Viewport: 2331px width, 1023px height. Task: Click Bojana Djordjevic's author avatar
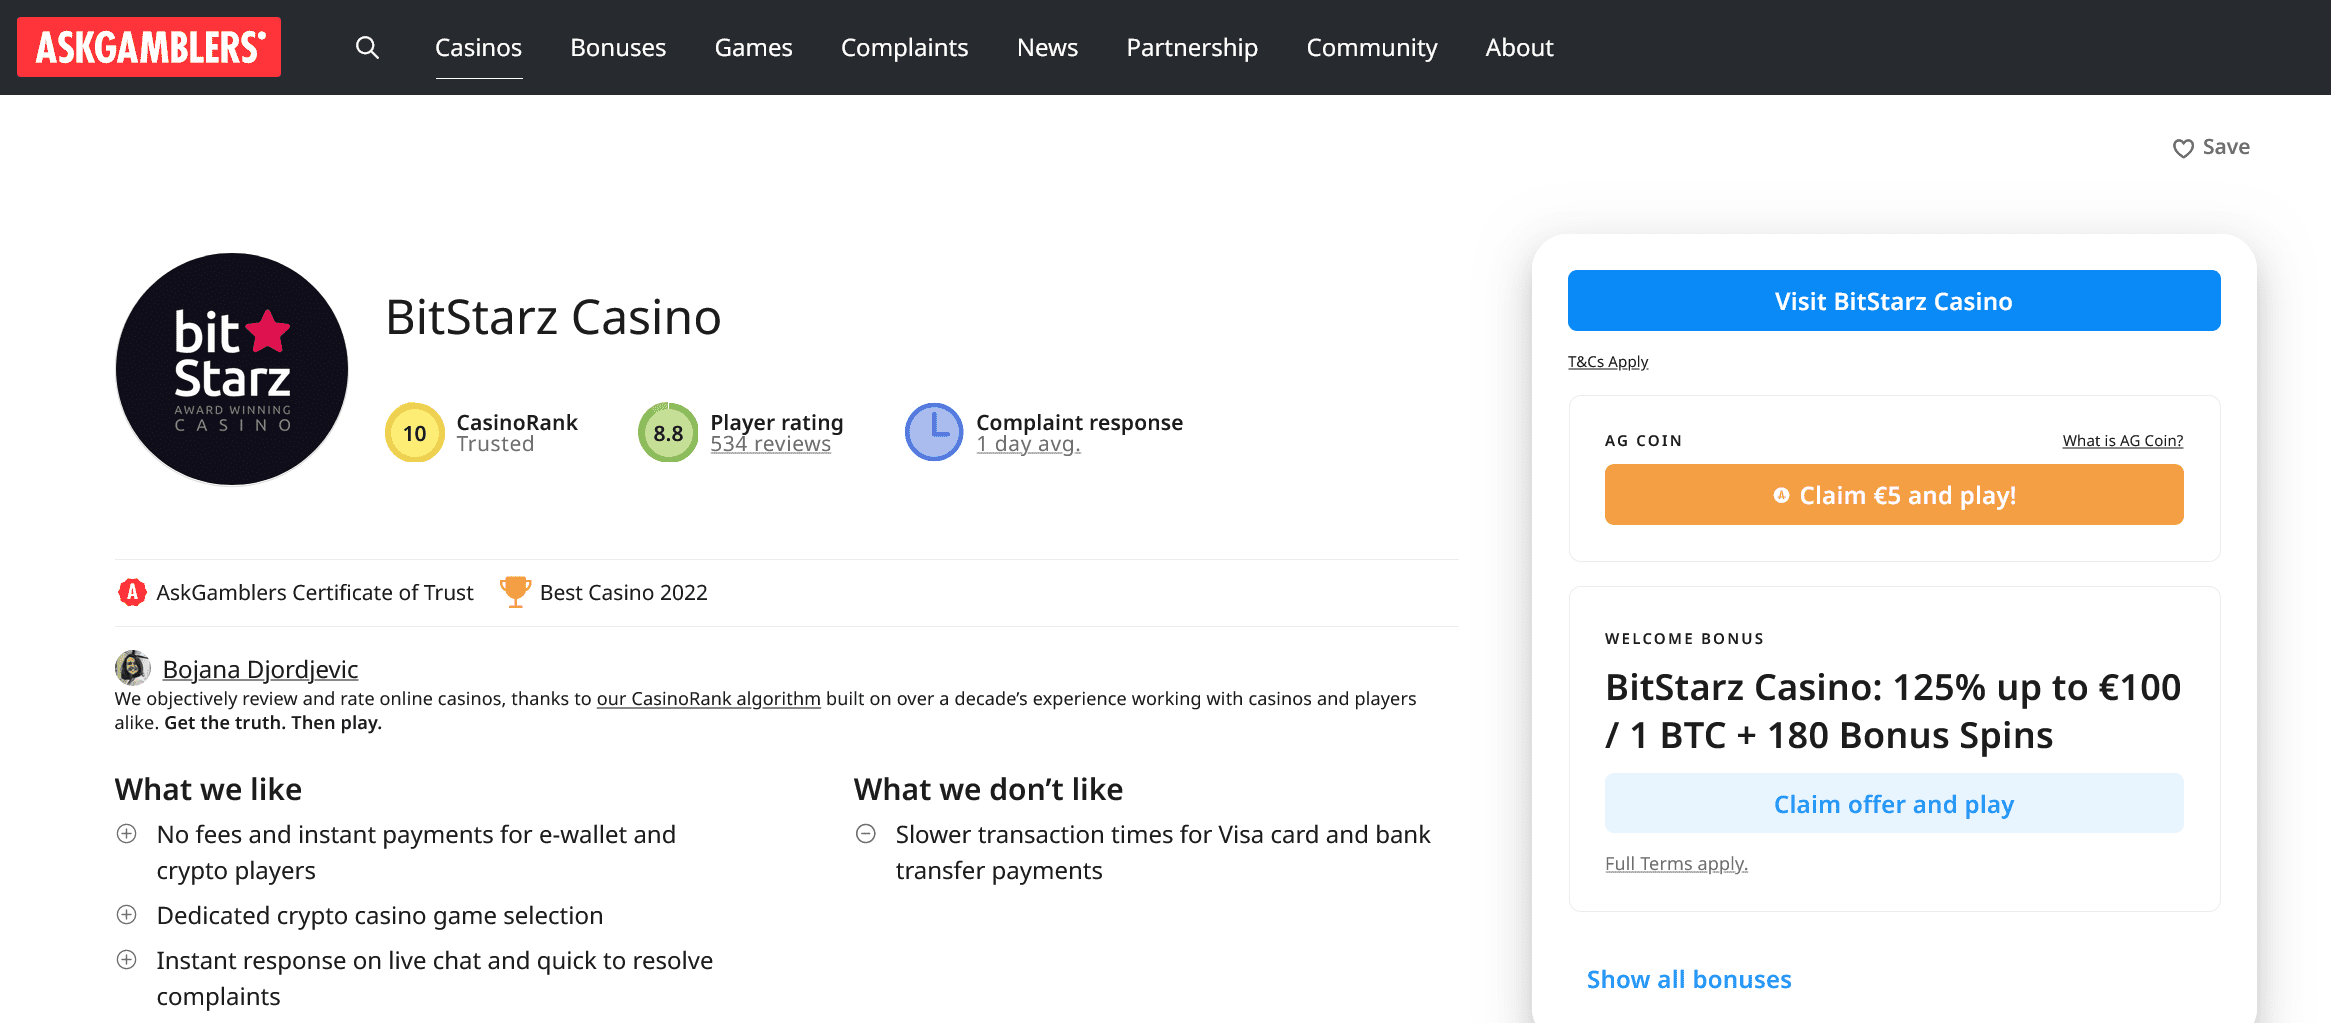(132, 668)
